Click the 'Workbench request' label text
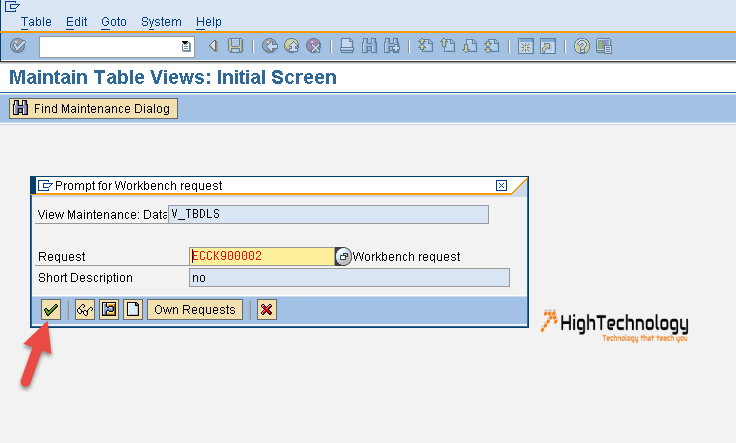The image size is (736, 443). 406,257
